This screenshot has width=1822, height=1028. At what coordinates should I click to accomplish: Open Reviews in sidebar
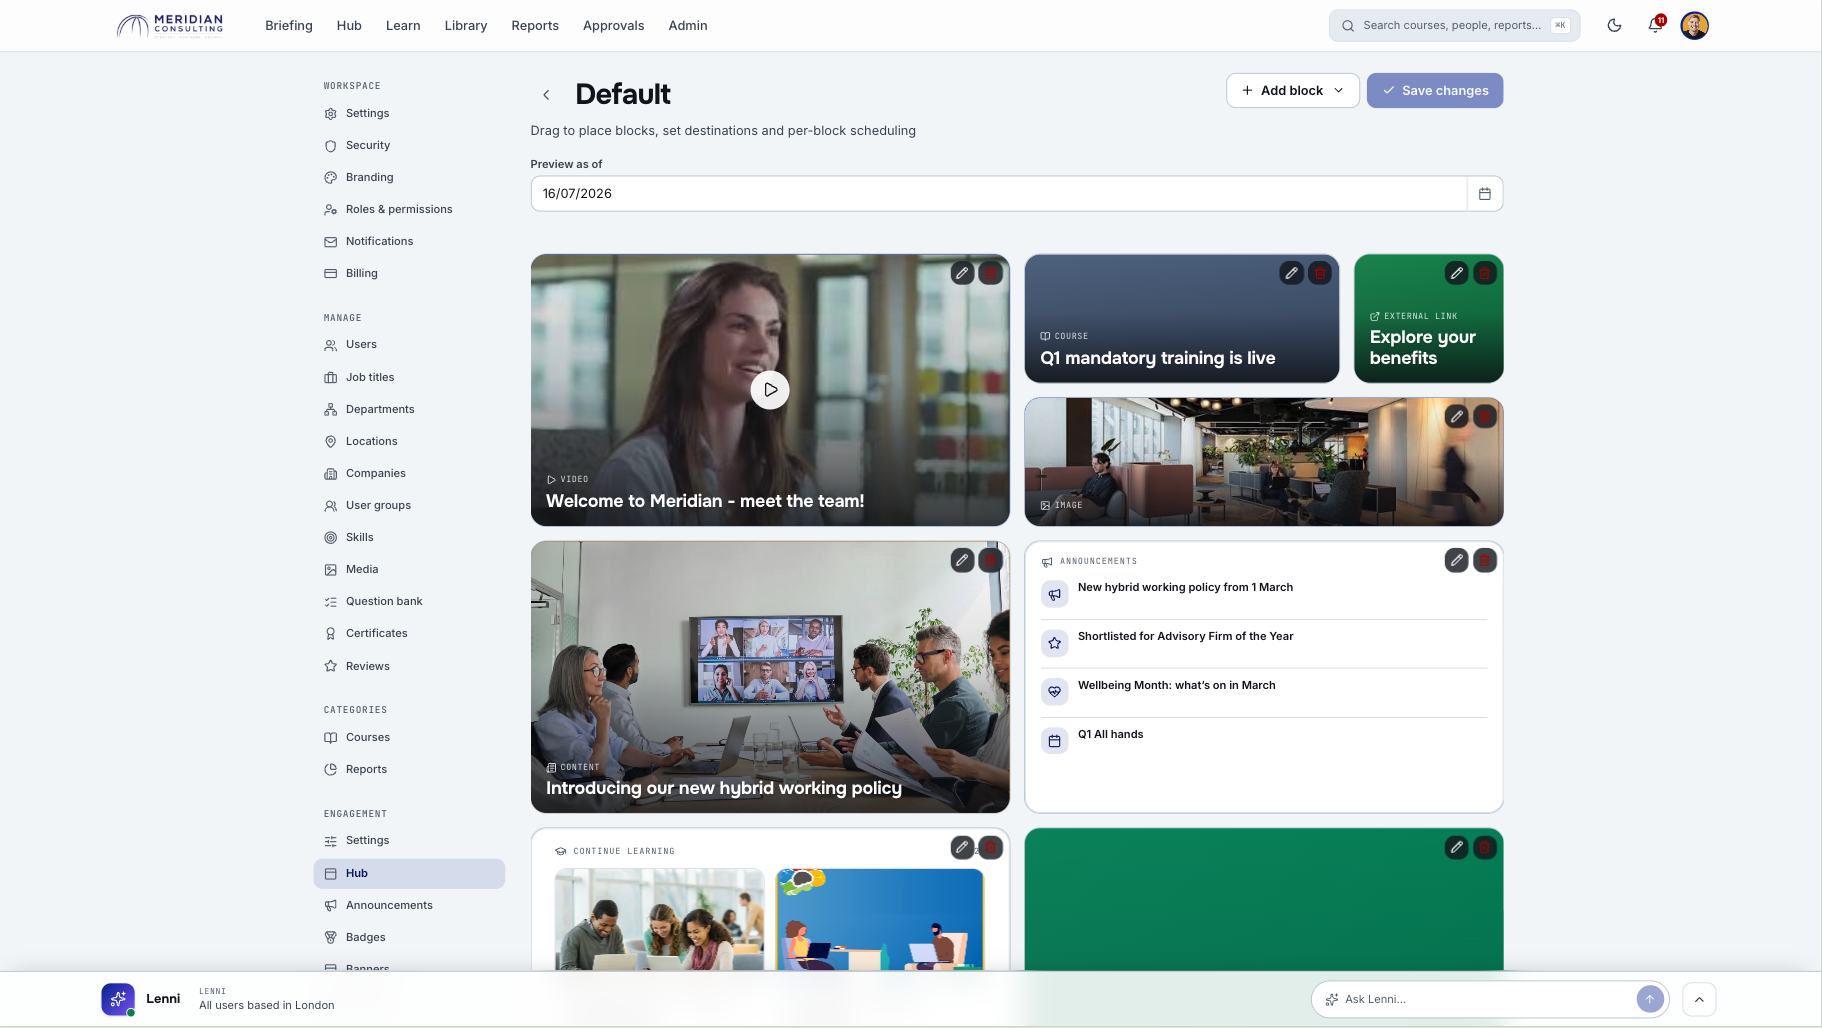(409, 667)
